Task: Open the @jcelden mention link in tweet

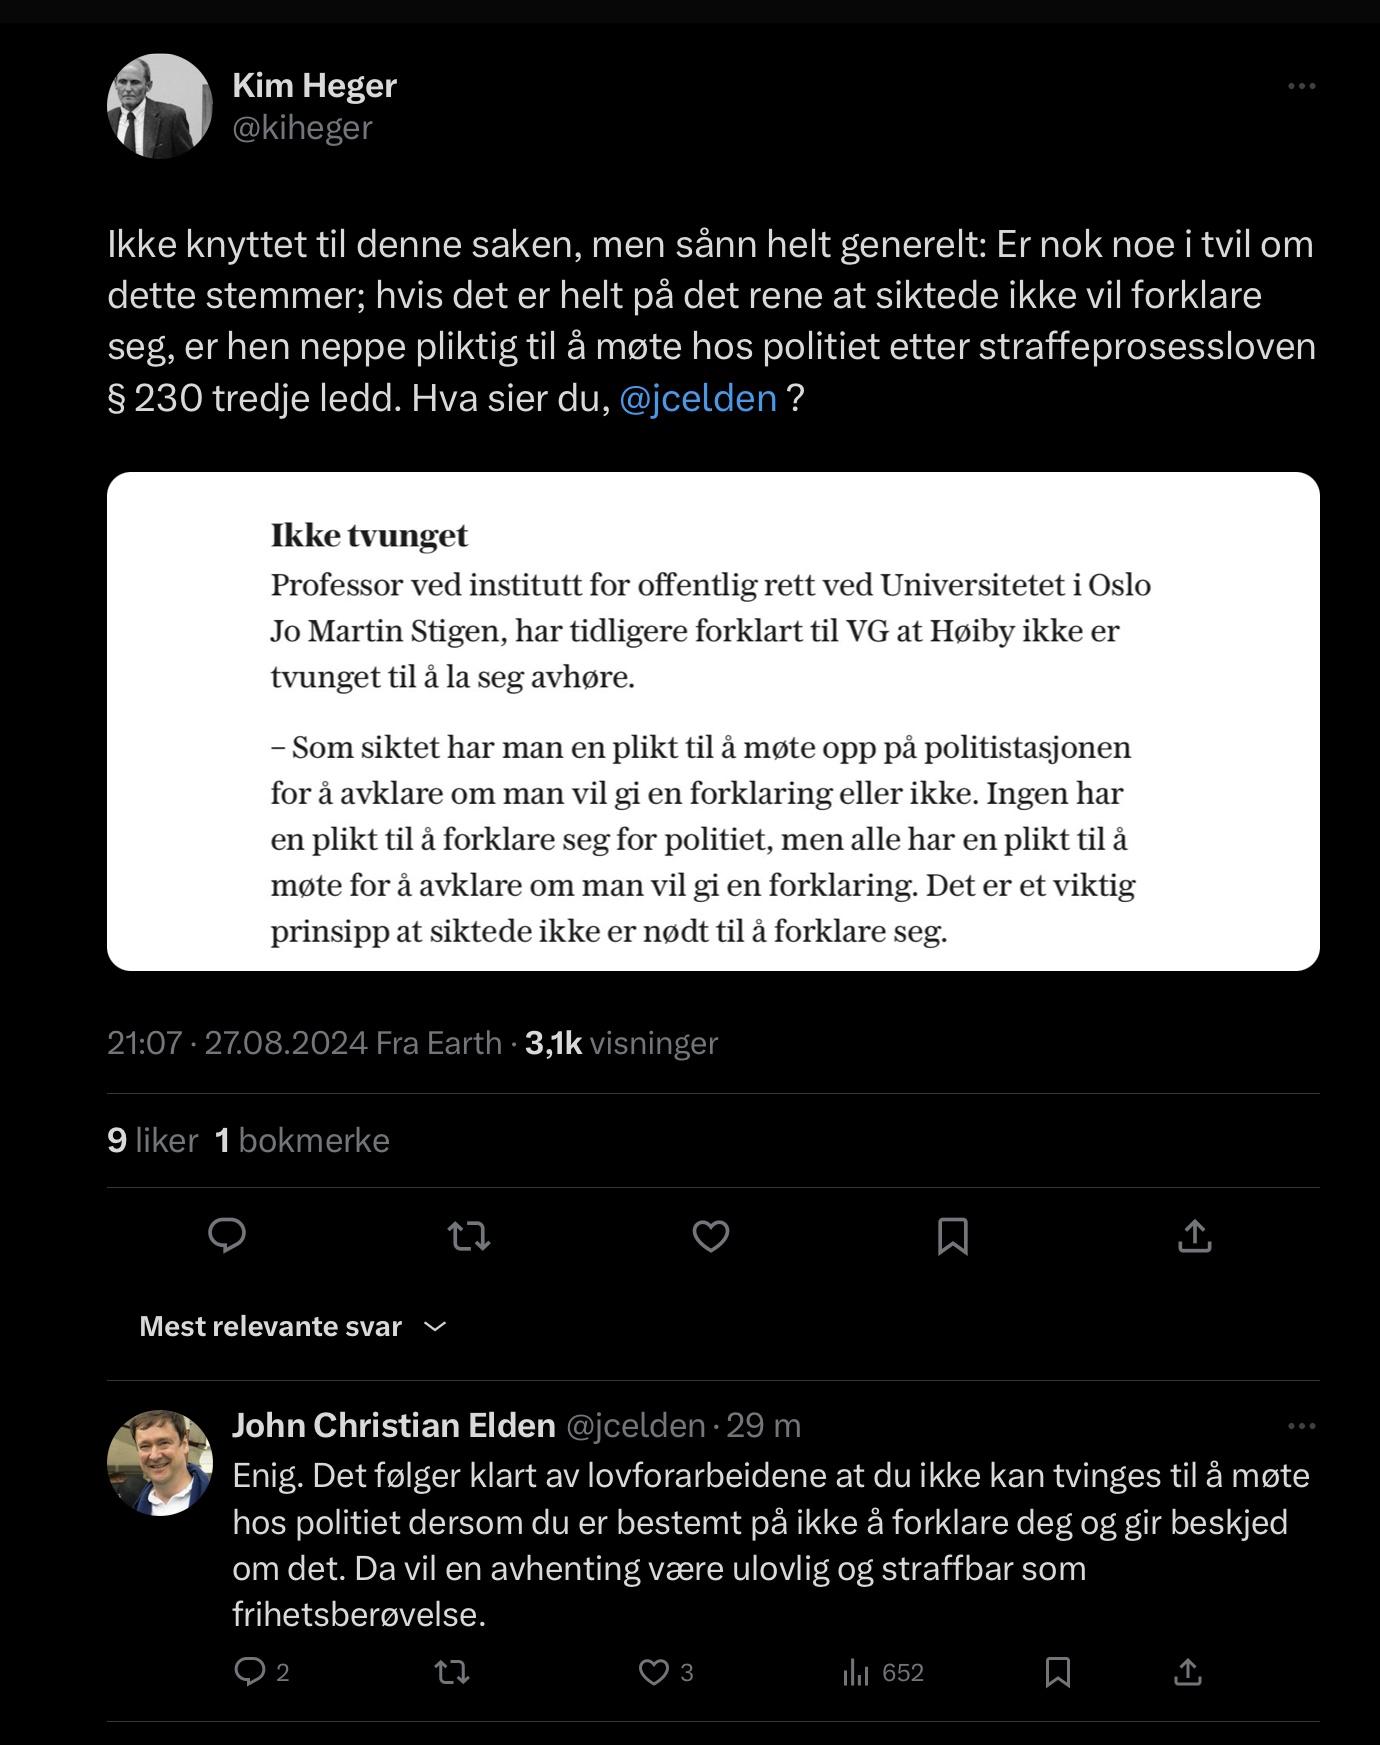Action: pos(698,398)
